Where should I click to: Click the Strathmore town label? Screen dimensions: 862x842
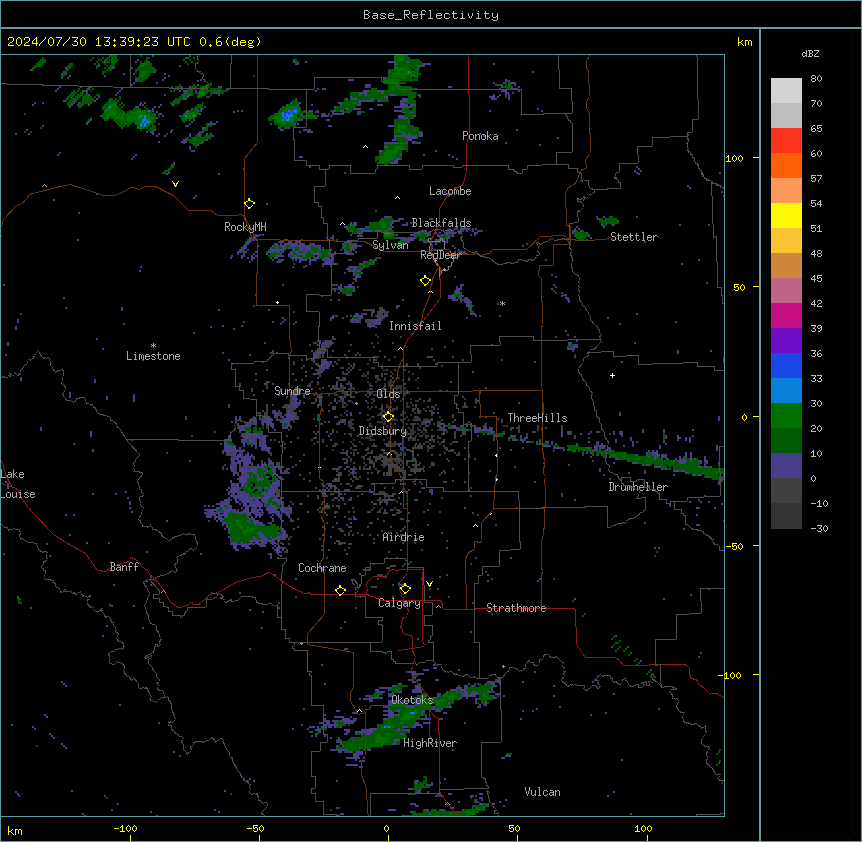516,608
